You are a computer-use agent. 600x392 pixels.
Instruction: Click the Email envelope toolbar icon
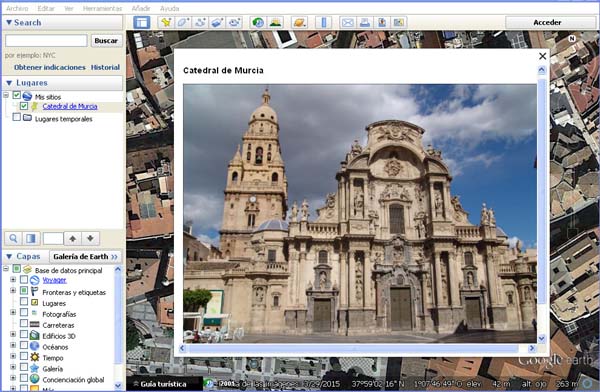[x=347, y=22]
